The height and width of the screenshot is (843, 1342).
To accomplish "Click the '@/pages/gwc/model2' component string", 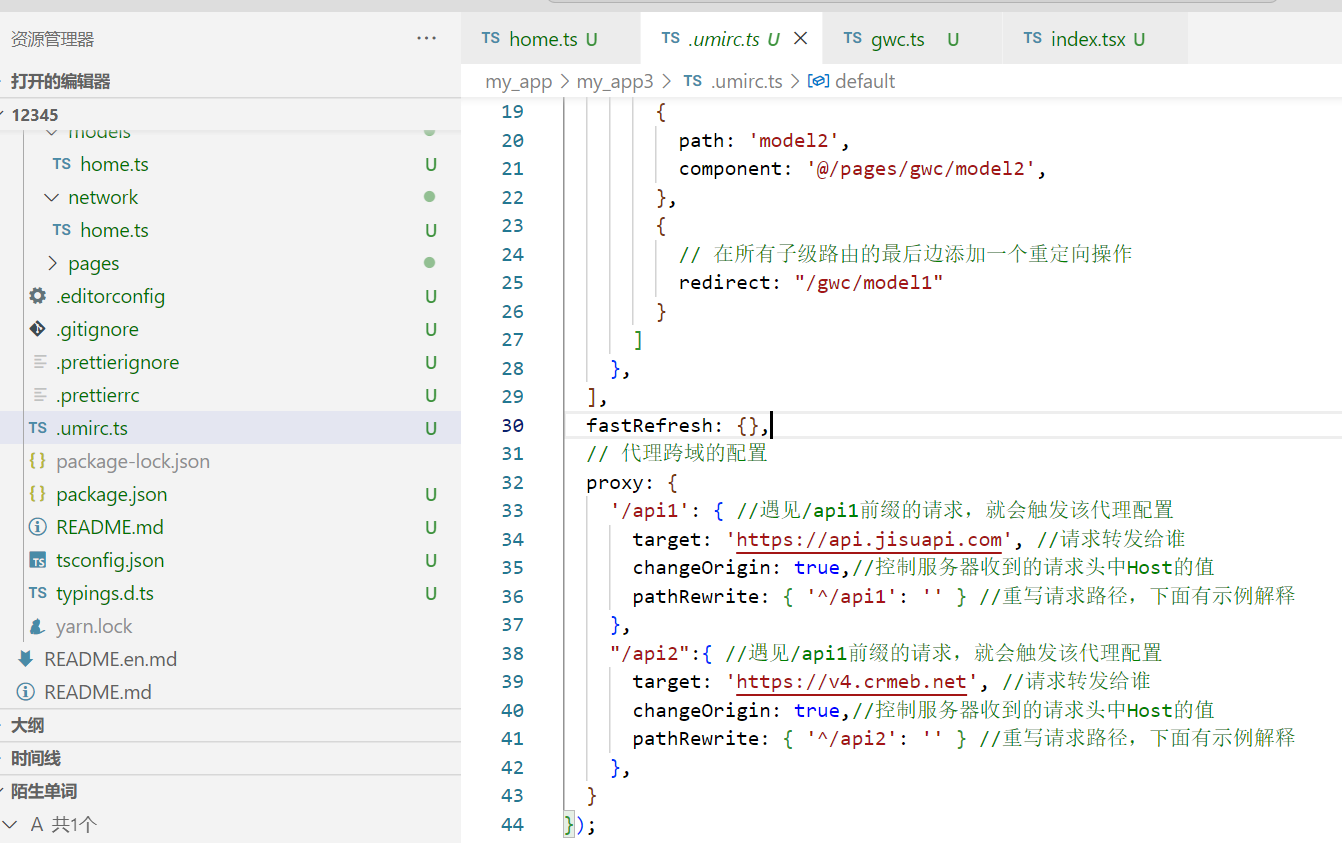I will tap(921, 169).
